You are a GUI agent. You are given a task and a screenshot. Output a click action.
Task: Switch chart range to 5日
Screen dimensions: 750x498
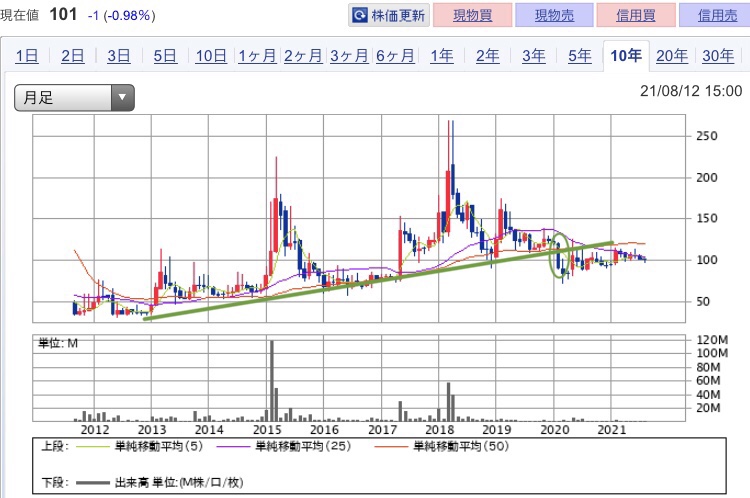(165, 56)
